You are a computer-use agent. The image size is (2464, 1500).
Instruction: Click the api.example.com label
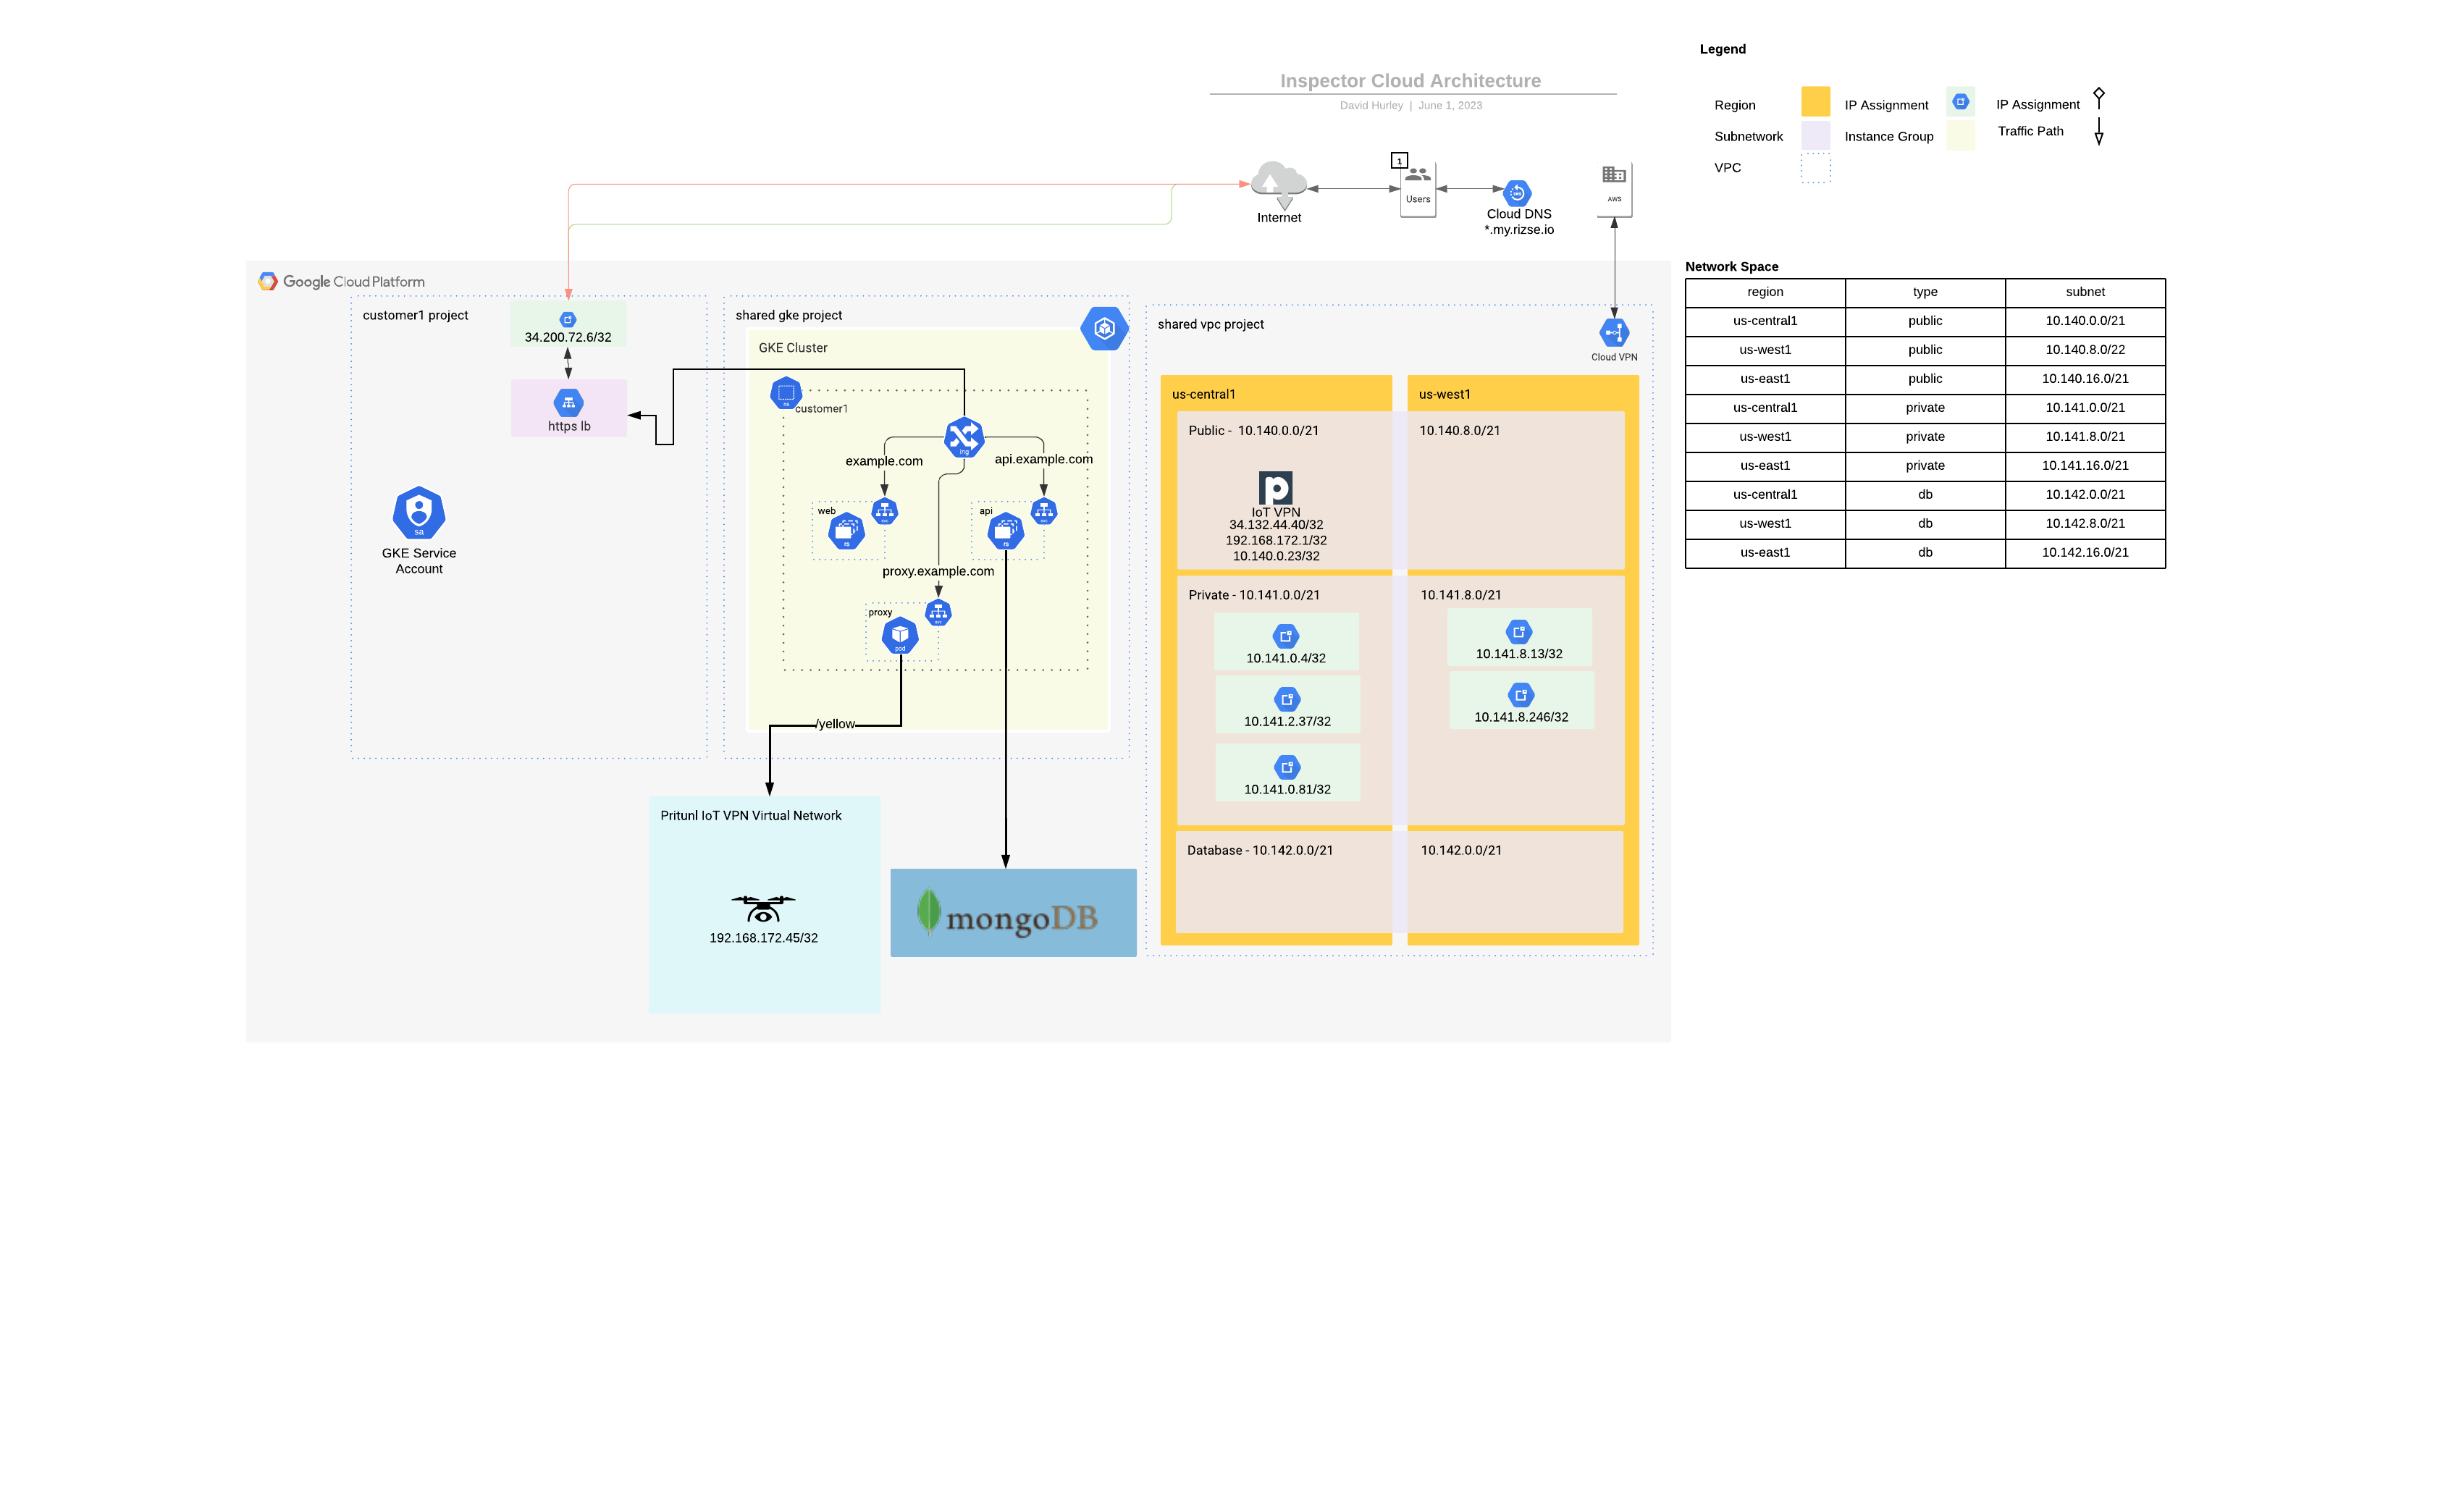(x=1044, y=459)
